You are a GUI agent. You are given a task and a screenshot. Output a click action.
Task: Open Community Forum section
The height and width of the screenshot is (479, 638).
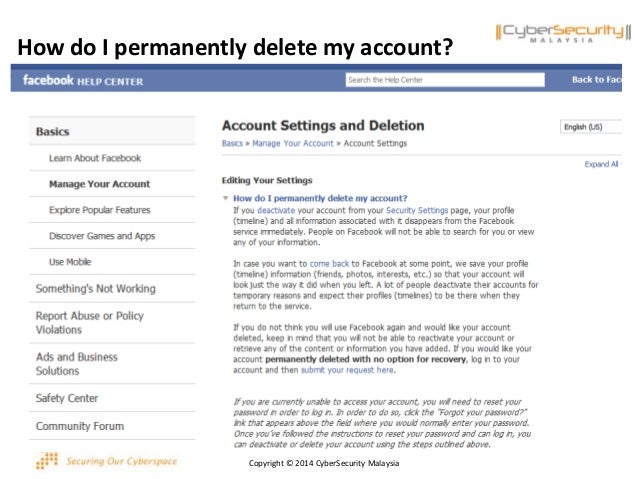pos(80,426)
